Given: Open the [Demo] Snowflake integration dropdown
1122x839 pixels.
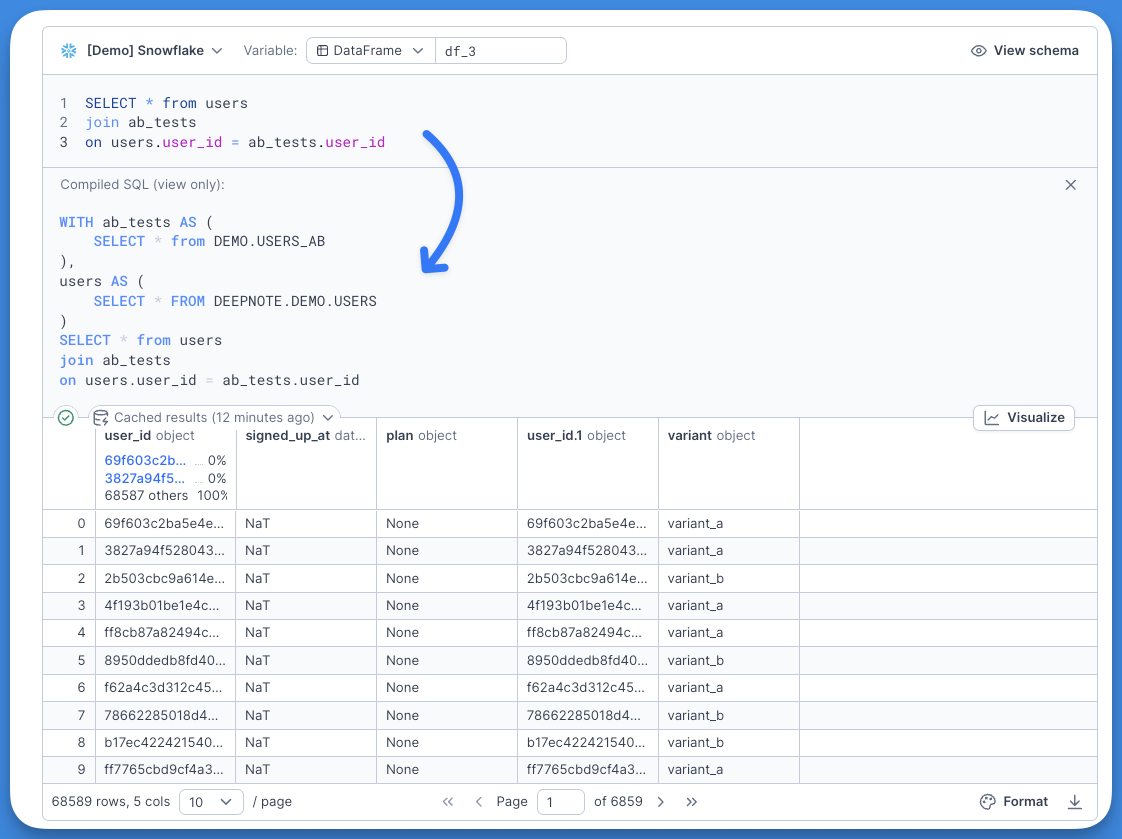Looking at the screenshot, I should [x=154, y=51].
